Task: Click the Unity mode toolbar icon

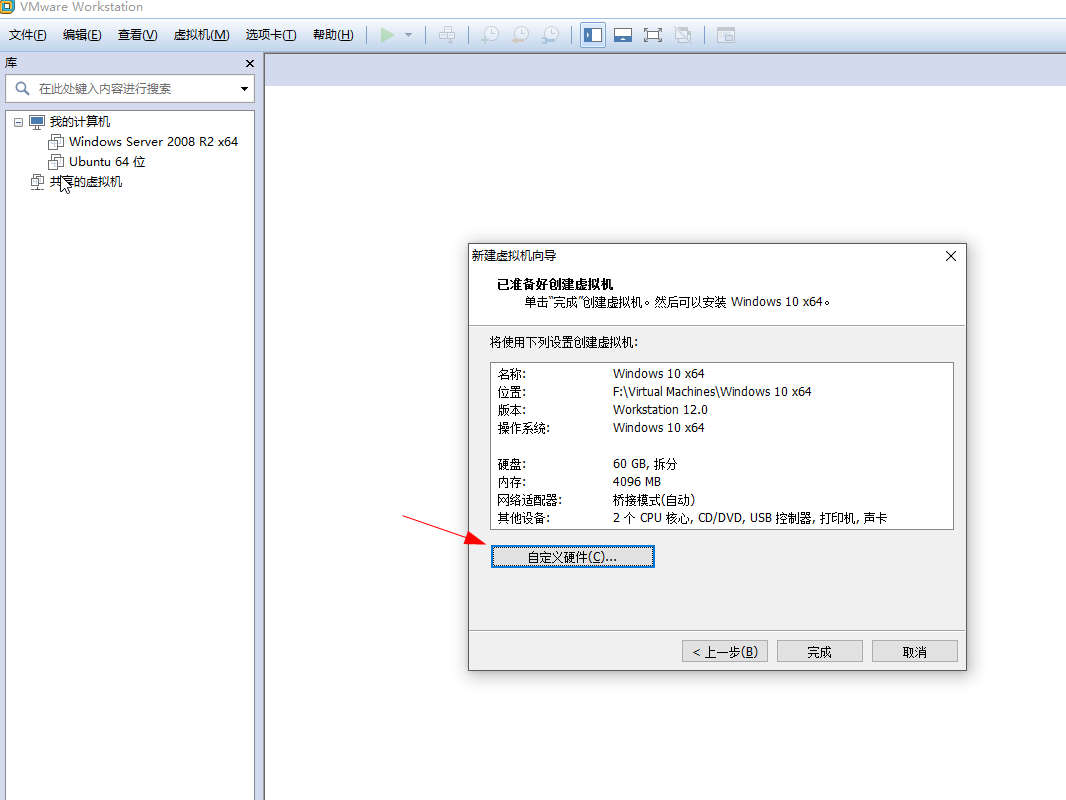Action: 683,35
